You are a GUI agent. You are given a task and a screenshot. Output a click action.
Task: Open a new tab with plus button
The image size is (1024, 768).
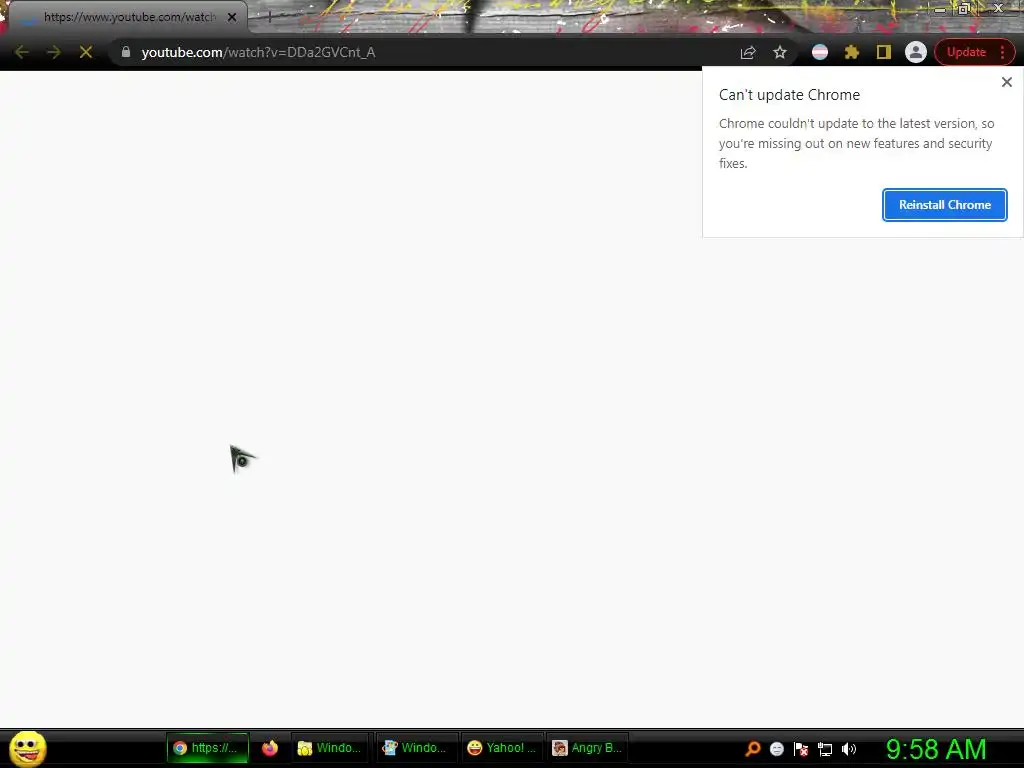click(269, 17)
